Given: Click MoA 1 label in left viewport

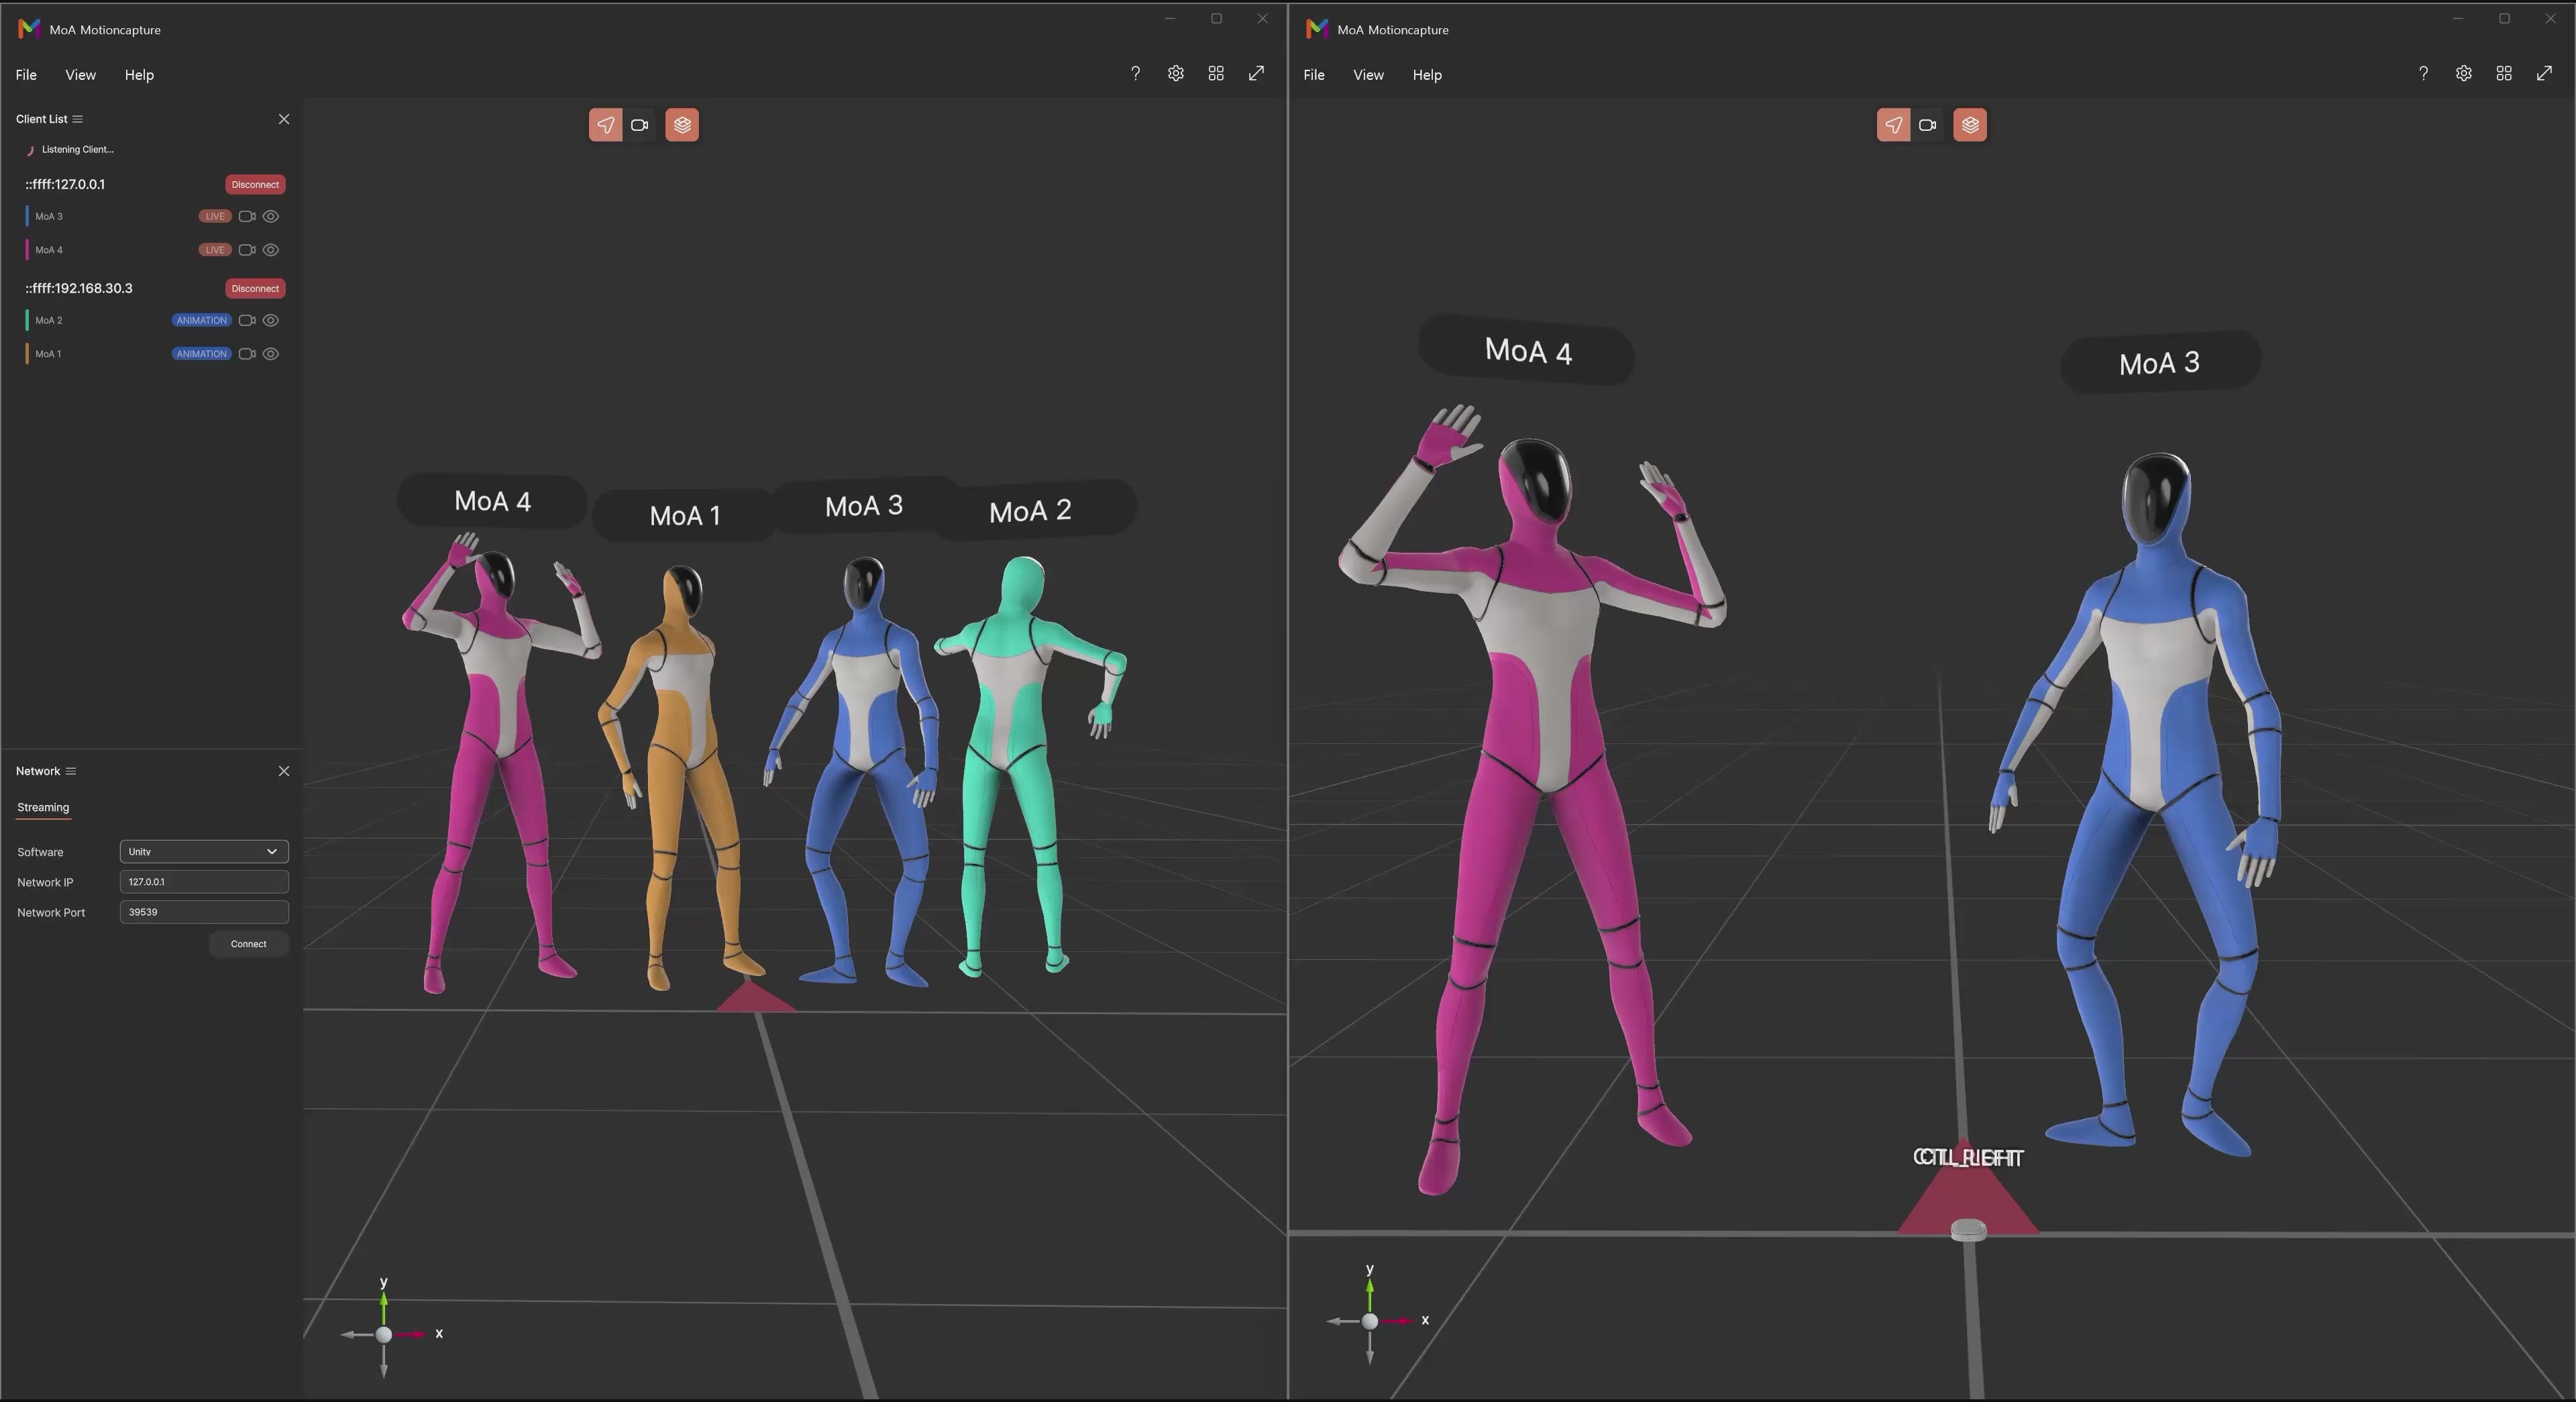Looking at the screenshot, I should coord(685,516).
